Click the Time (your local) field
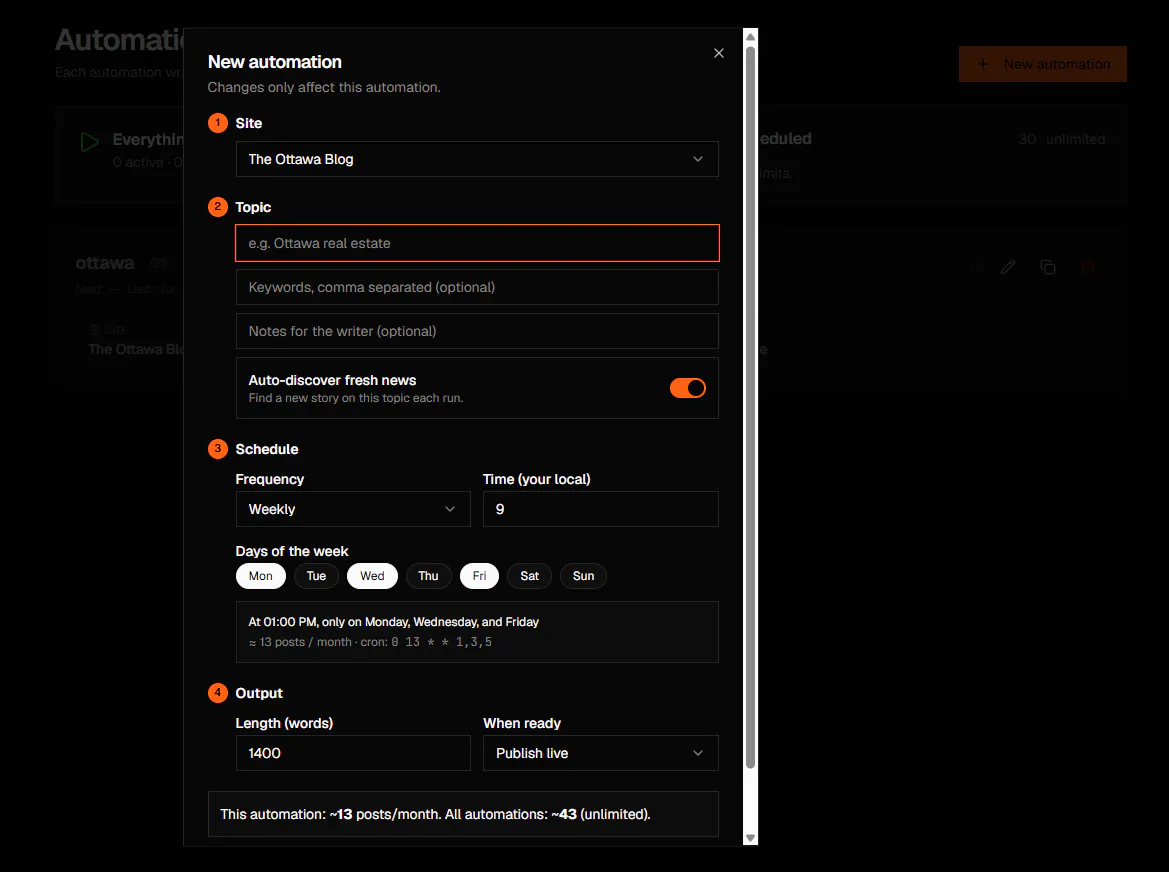1169x872 pixels. [600, 509]
